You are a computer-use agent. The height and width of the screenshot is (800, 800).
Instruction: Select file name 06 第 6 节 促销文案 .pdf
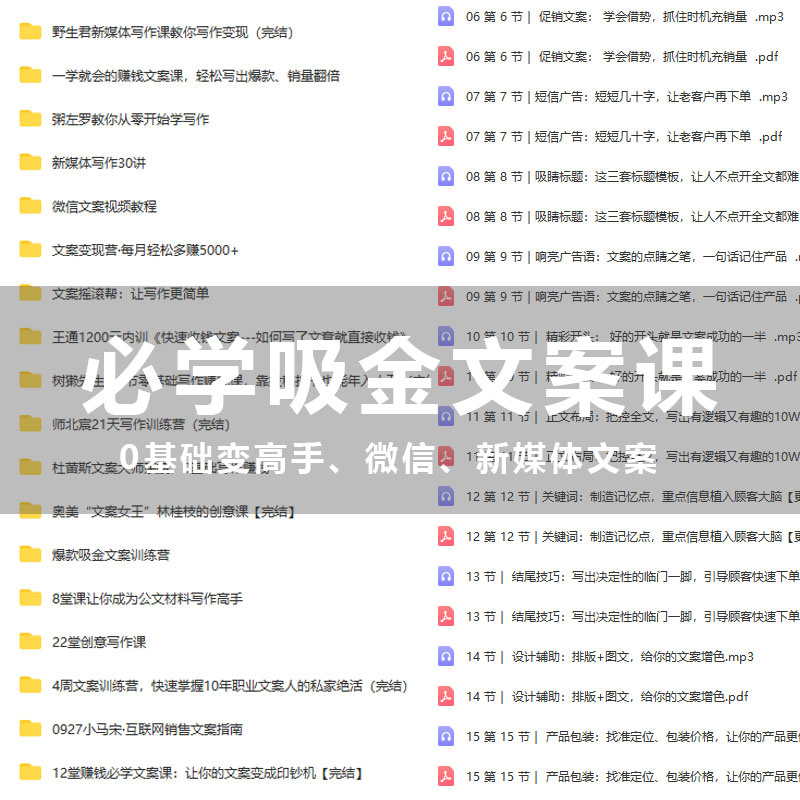coord(622,57)
